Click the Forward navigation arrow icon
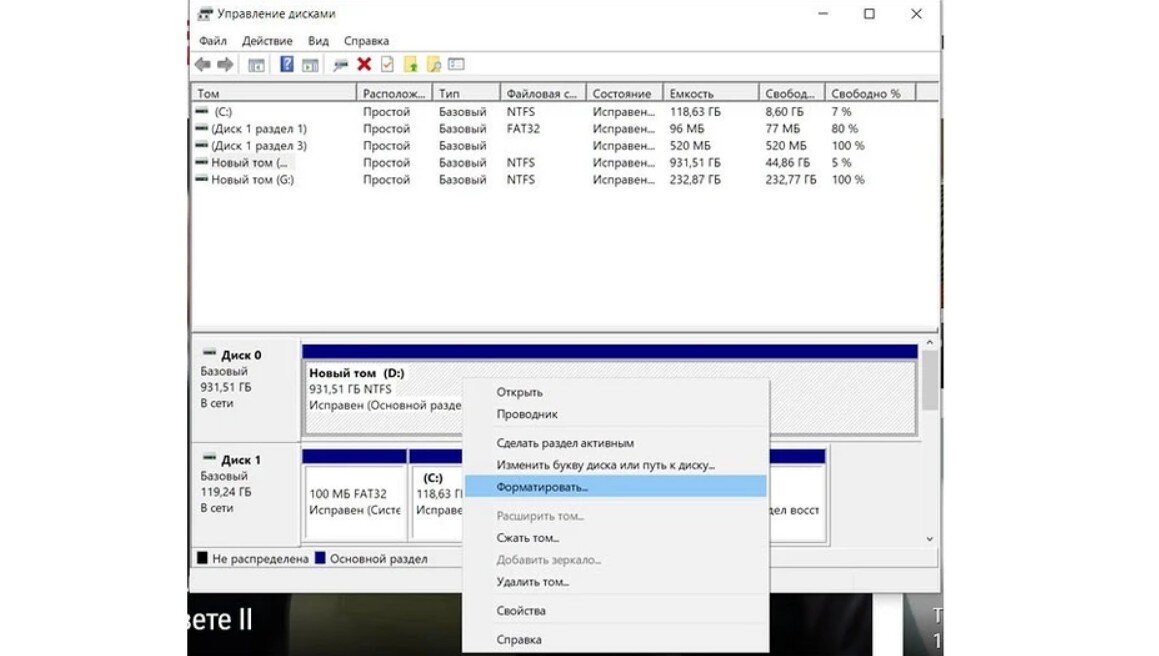 227,63
